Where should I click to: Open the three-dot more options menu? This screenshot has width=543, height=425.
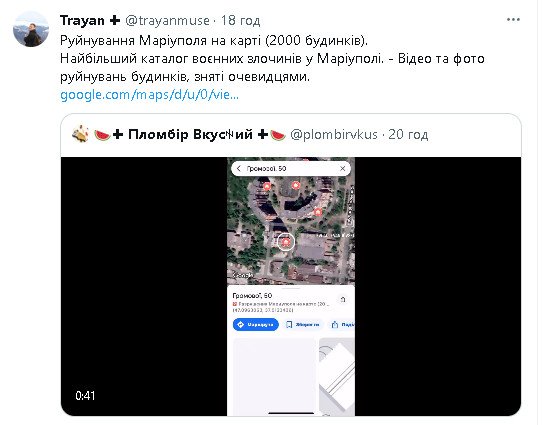pos(513,20)
